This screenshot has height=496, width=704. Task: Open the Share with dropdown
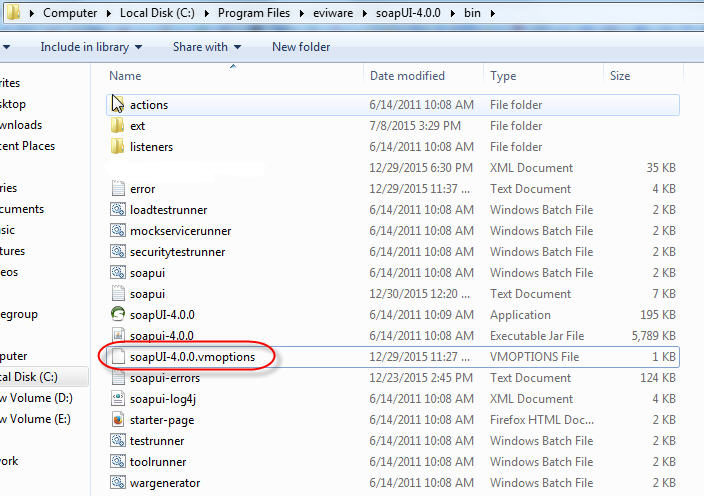(x=207, y=47)
